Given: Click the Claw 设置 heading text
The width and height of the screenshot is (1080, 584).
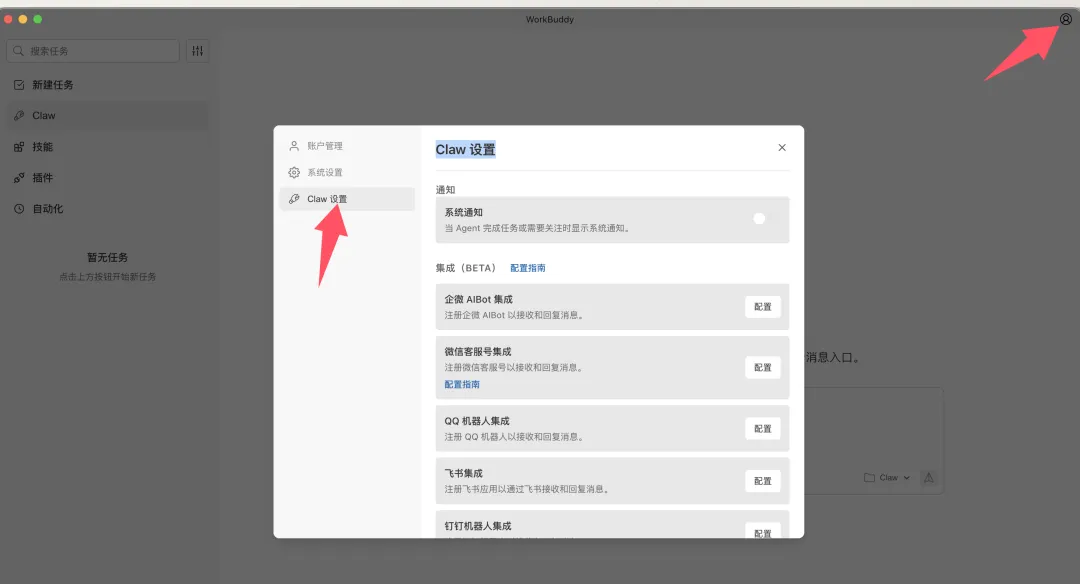Looking at the screenshot, I should click(x=466, y=149).
